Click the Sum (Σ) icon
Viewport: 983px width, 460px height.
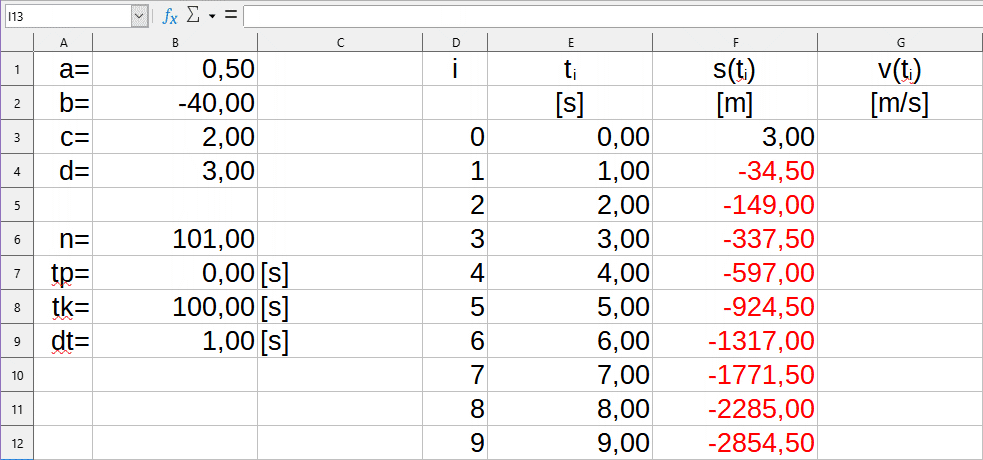click(194, 16)
